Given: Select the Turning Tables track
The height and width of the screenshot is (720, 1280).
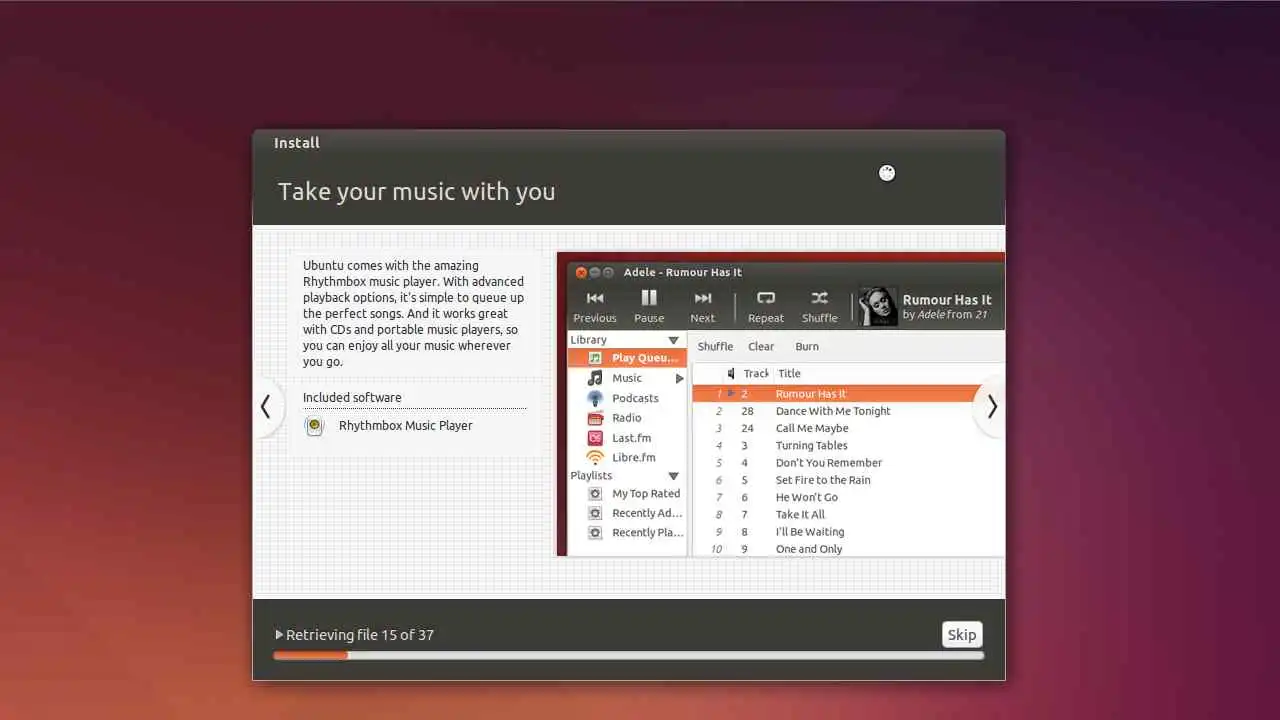Looking at the screenshot, I should point(811,446).
